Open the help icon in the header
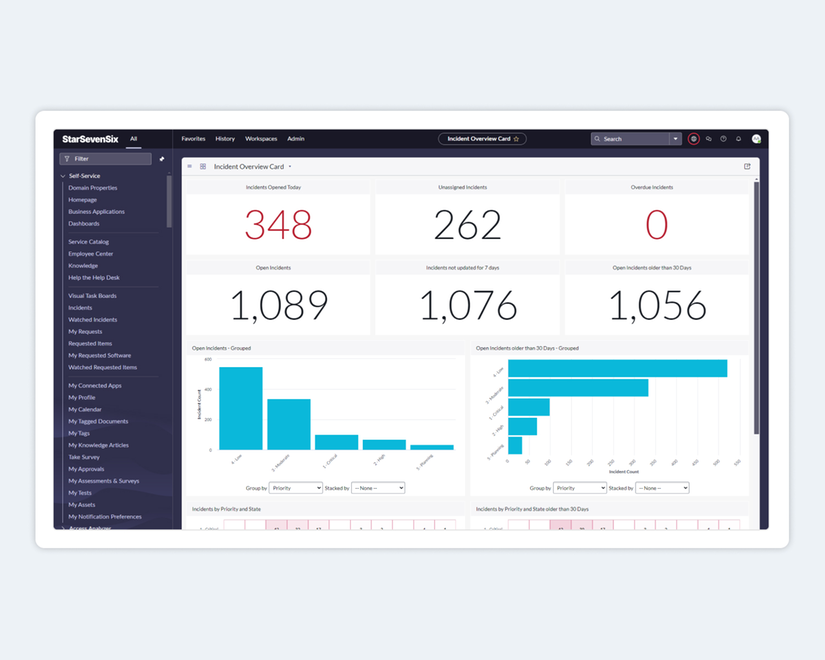The width and height of the screenshot is (825, 660). tap(724, 139)
